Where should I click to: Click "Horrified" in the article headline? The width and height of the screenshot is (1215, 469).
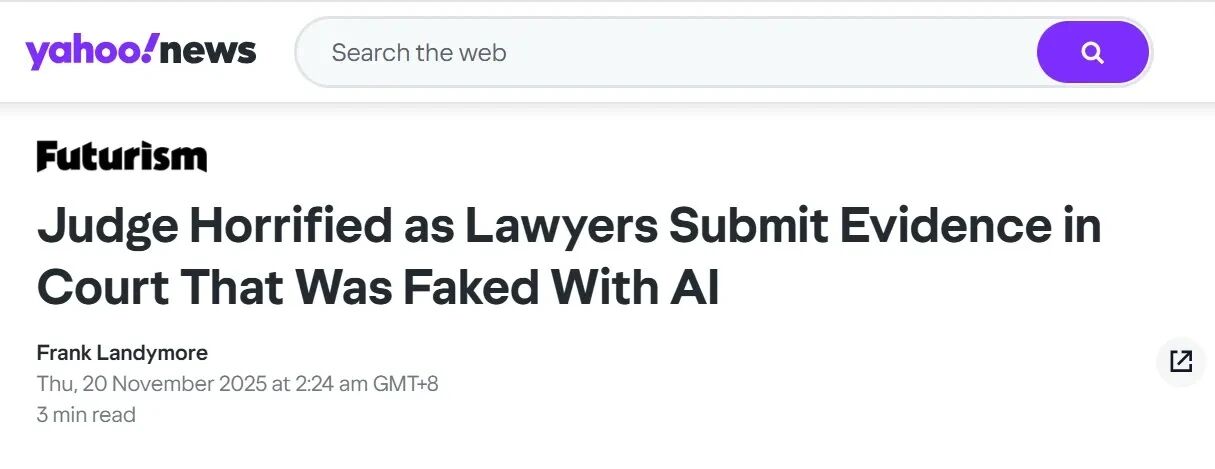pos(289,228)
